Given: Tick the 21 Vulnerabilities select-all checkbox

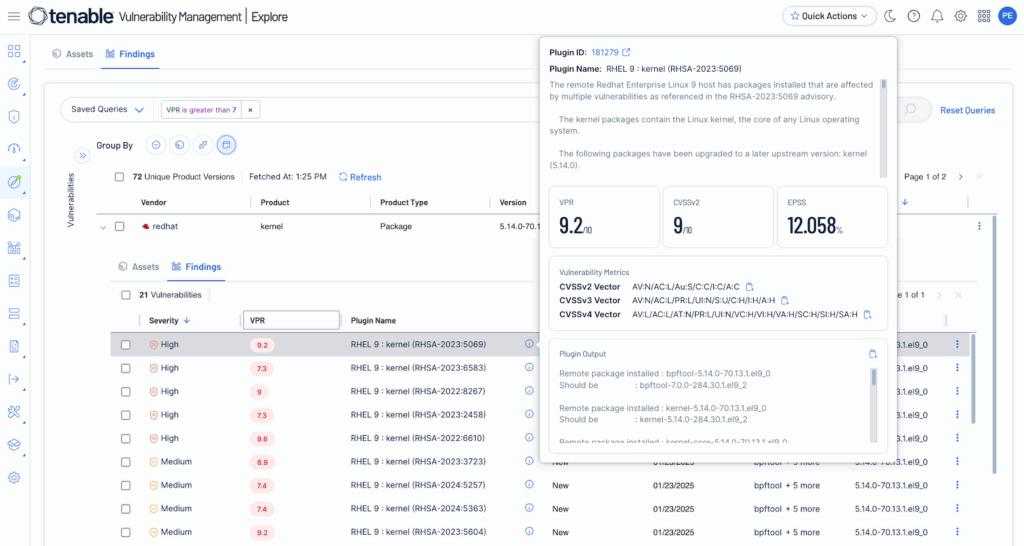Looking at the screenshot, I should (x=125, y=295).
